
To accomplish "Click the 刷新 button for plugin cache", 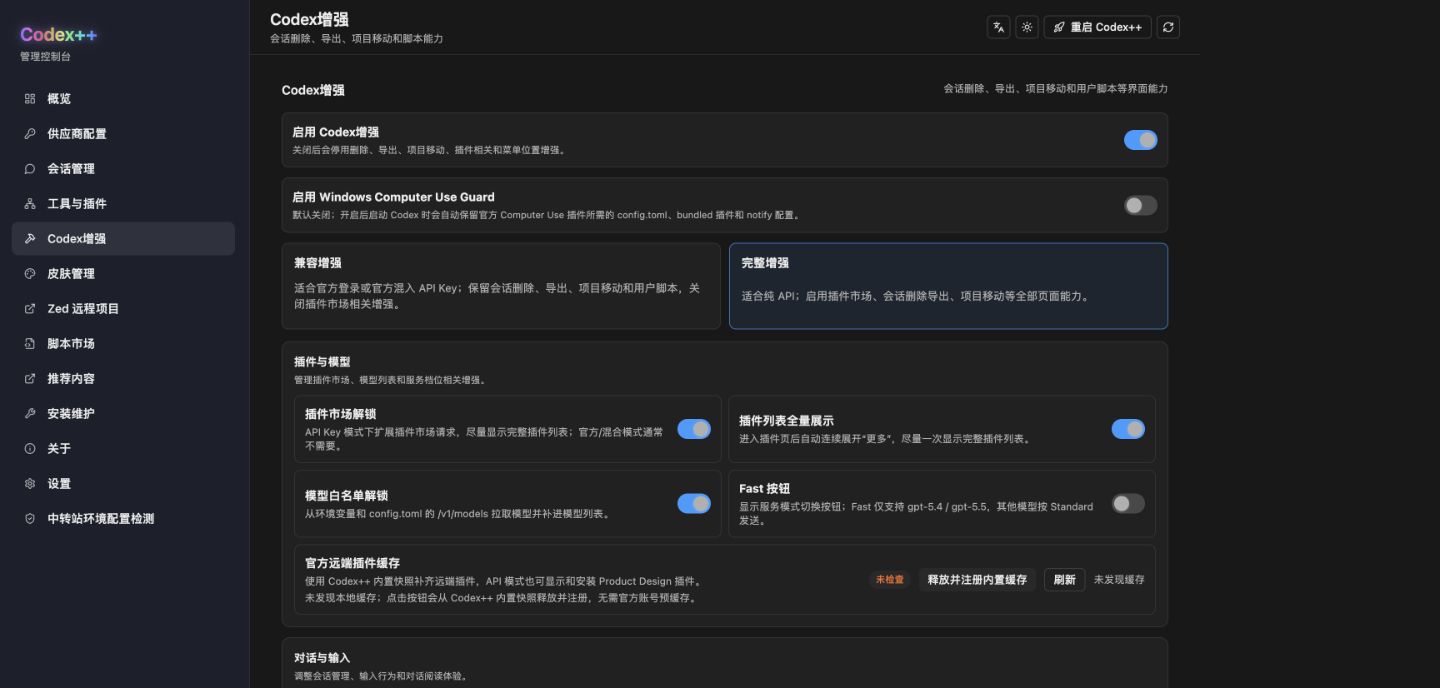I will 1064,580.
